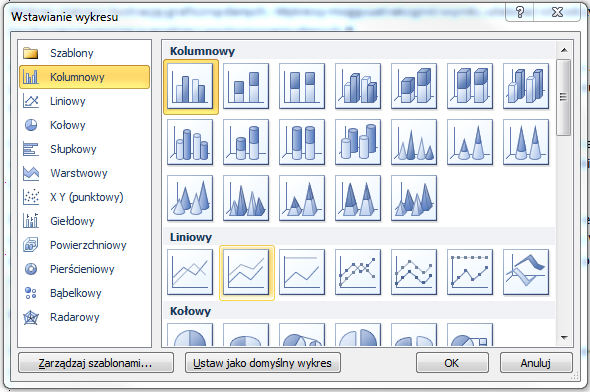Open the Powierzchniowy chart category

pos(84,245)
